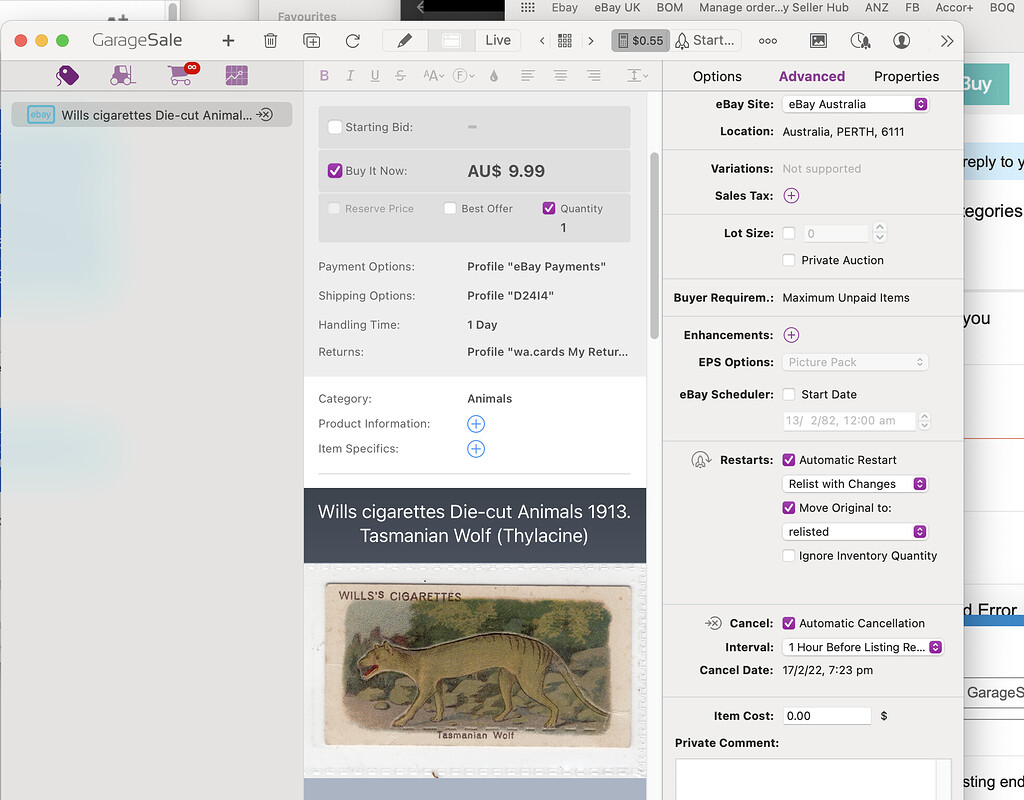Open the eBay UK bookmark in browser
The width and height of the screenshot is (1024, 800).
pyautogui.click(x=617, y=8)
